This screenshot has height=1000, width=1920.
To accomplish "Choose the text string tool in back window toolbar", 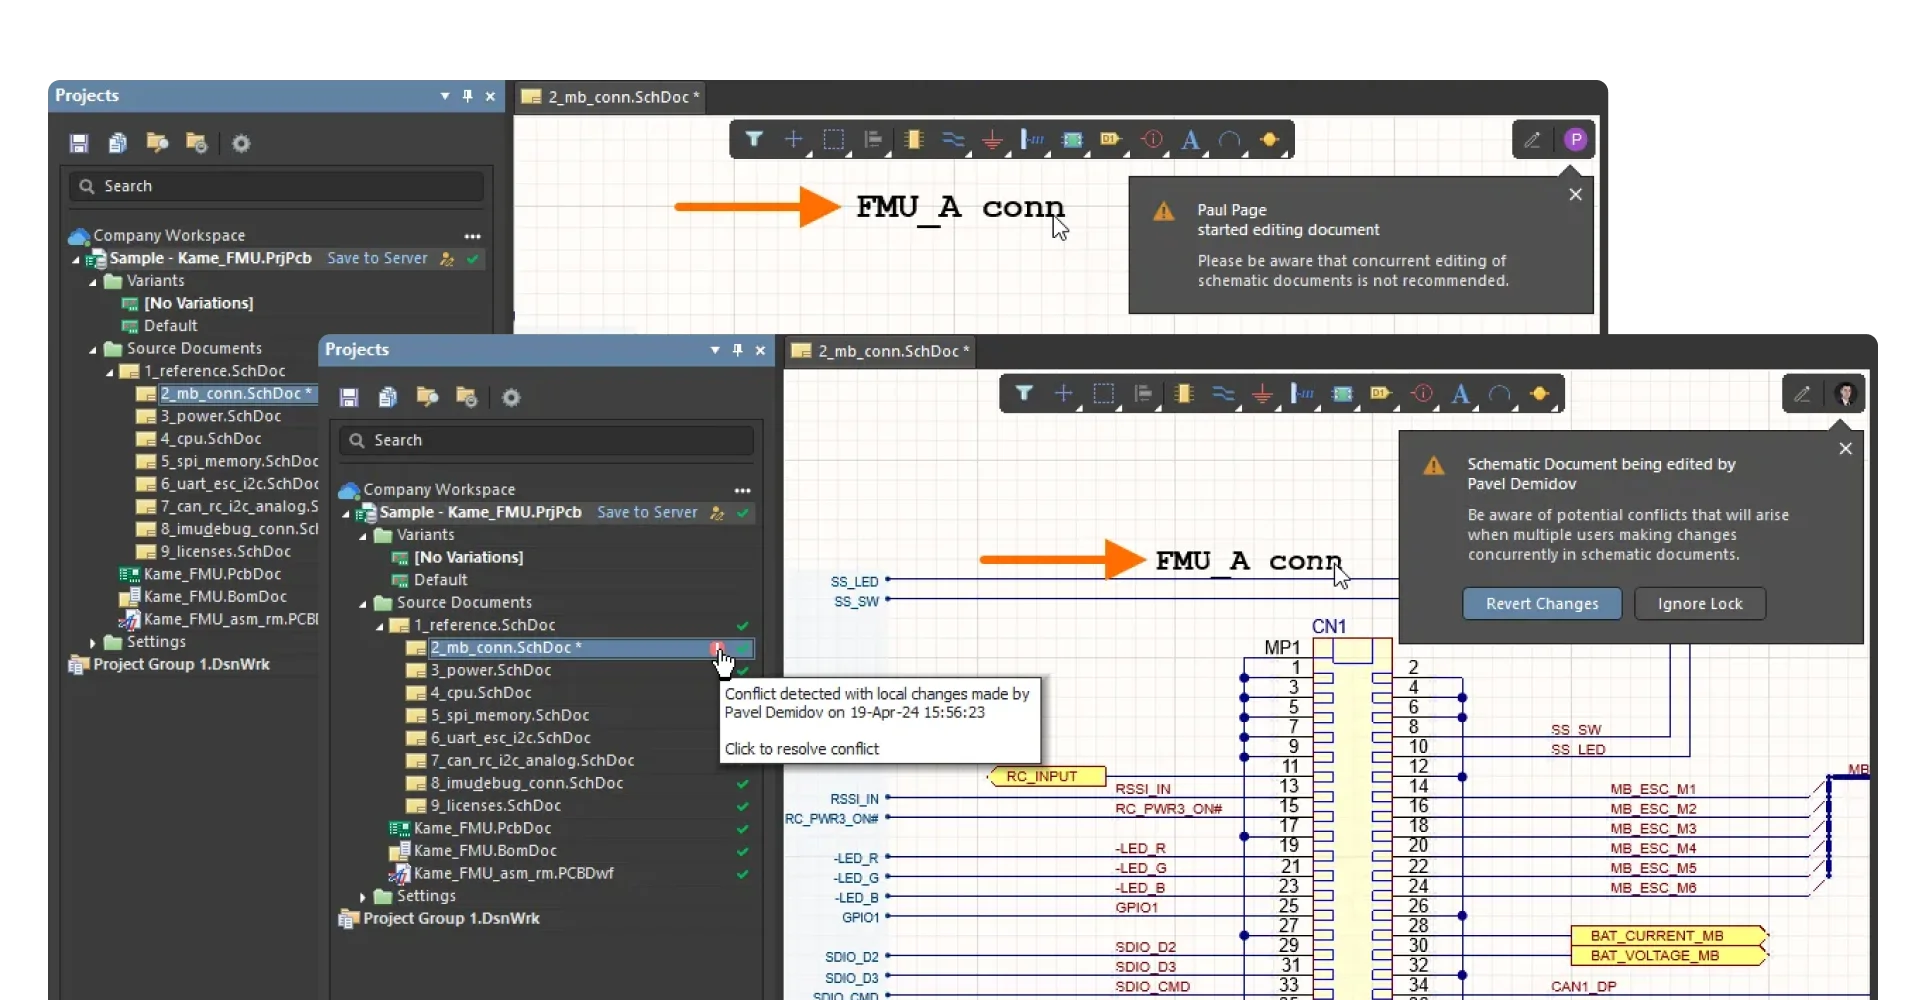I will click(1191, 140).
